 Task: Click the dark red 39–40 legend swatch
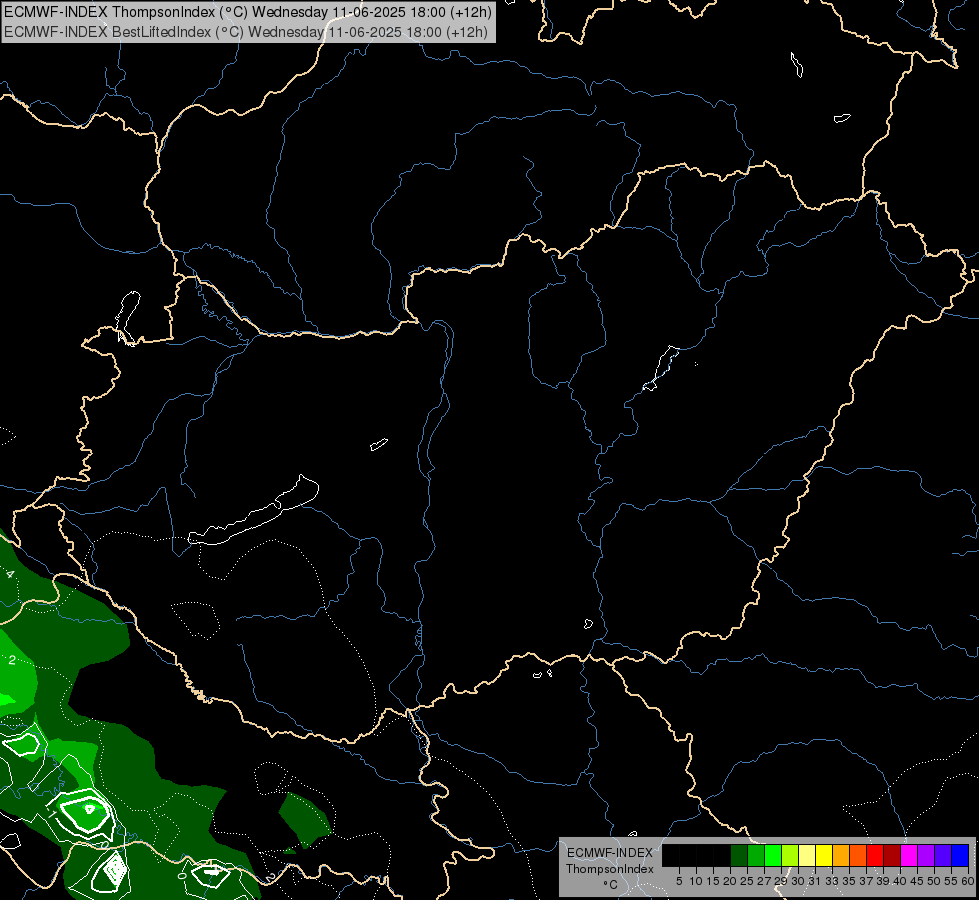pos(892,855)
